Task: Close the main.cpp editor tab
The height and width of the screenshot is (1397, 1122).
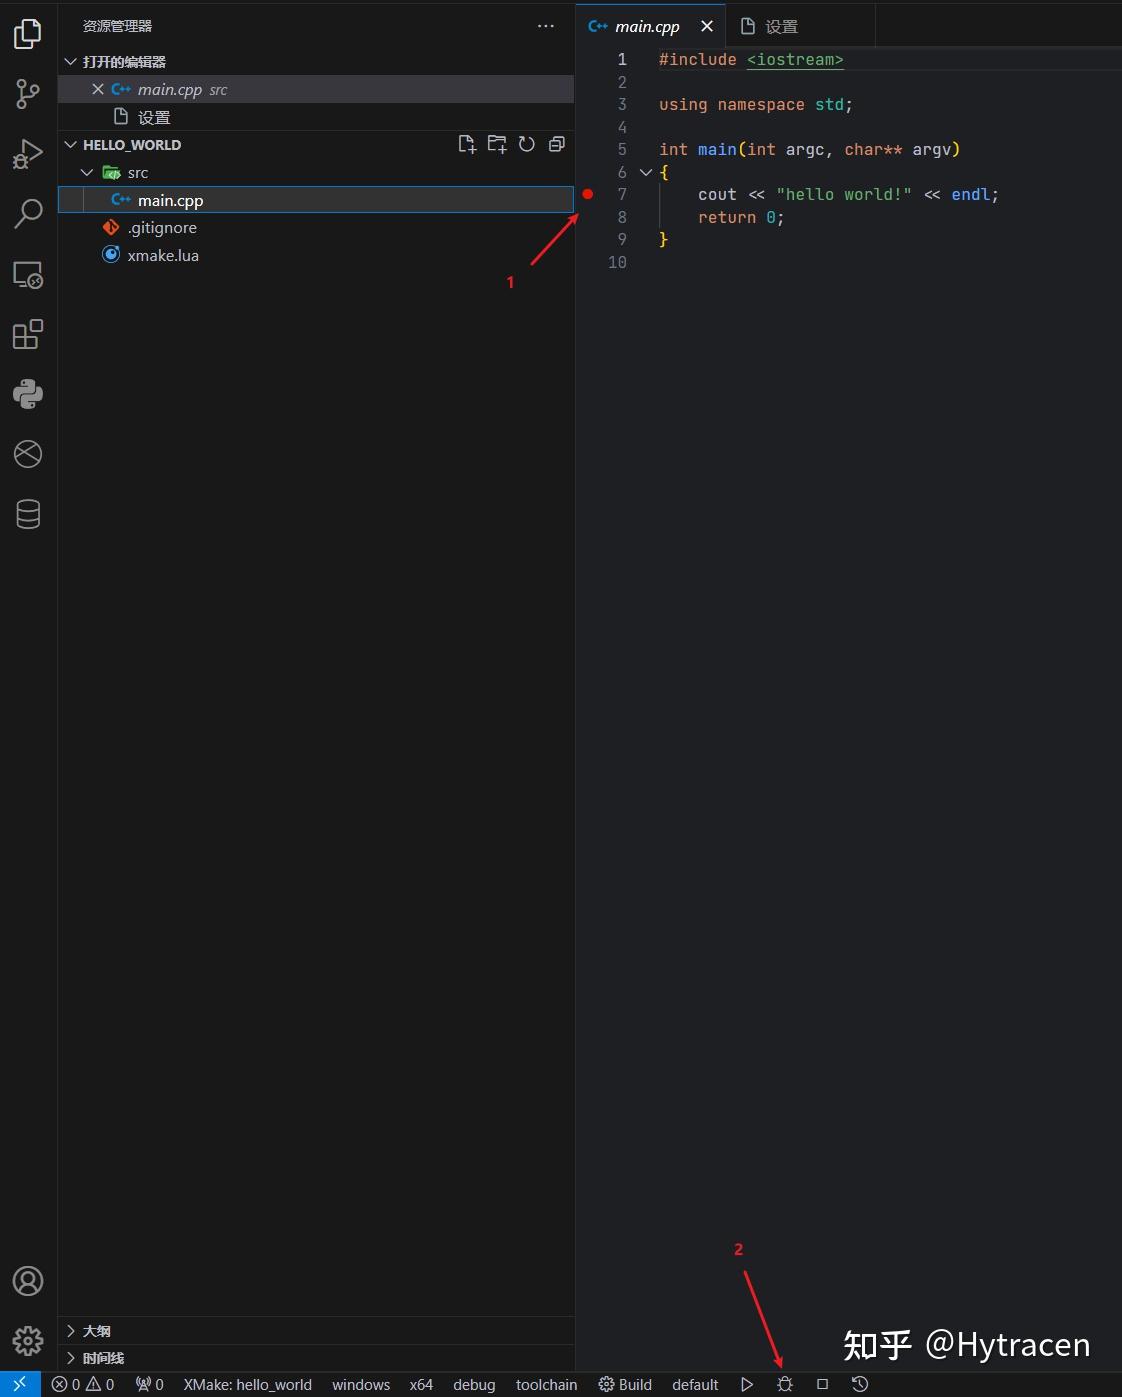Action: click(707, 27)
